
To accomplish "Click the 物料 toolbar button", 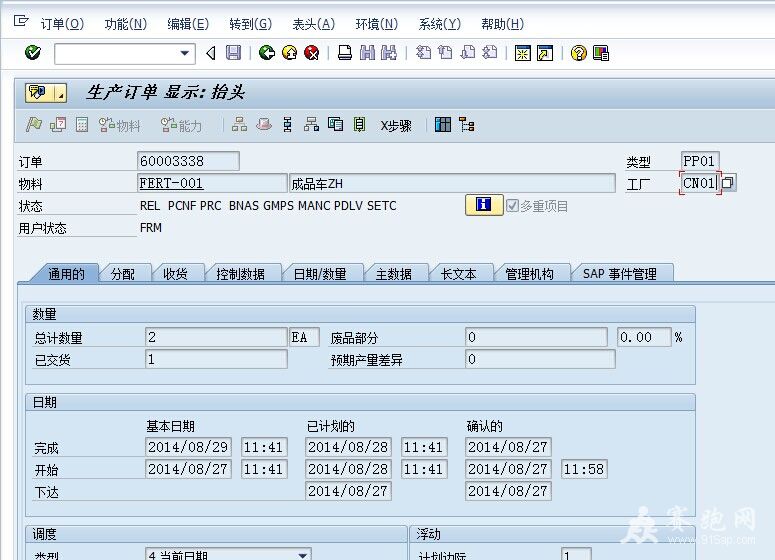I will pos(120,125).
